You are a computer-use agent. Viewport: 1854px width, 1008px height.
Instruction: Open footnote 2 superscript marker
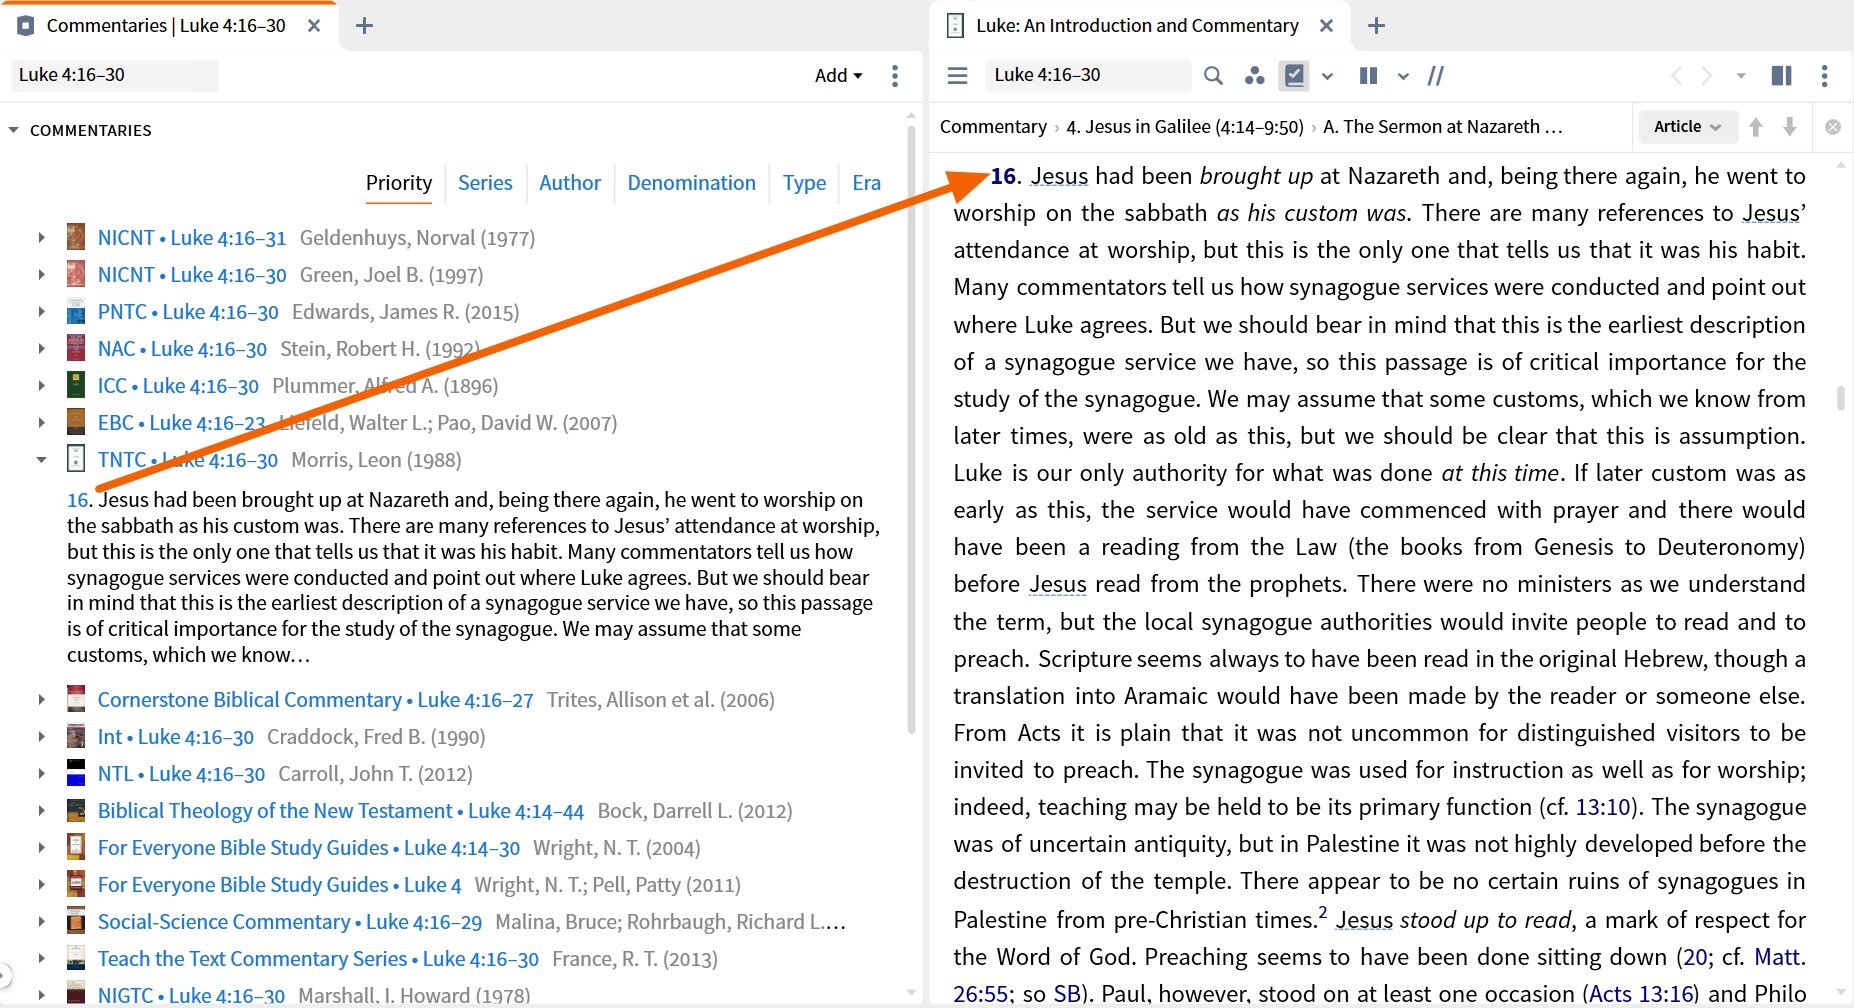(x=1323, y=912)
